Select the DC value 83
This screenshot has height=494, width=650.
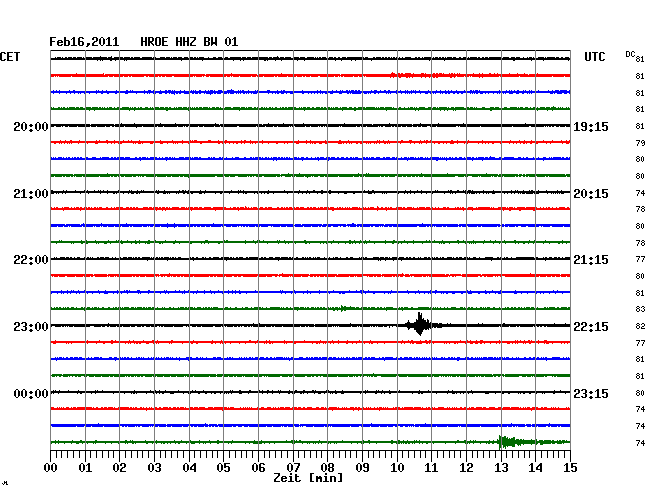point(640,309)
